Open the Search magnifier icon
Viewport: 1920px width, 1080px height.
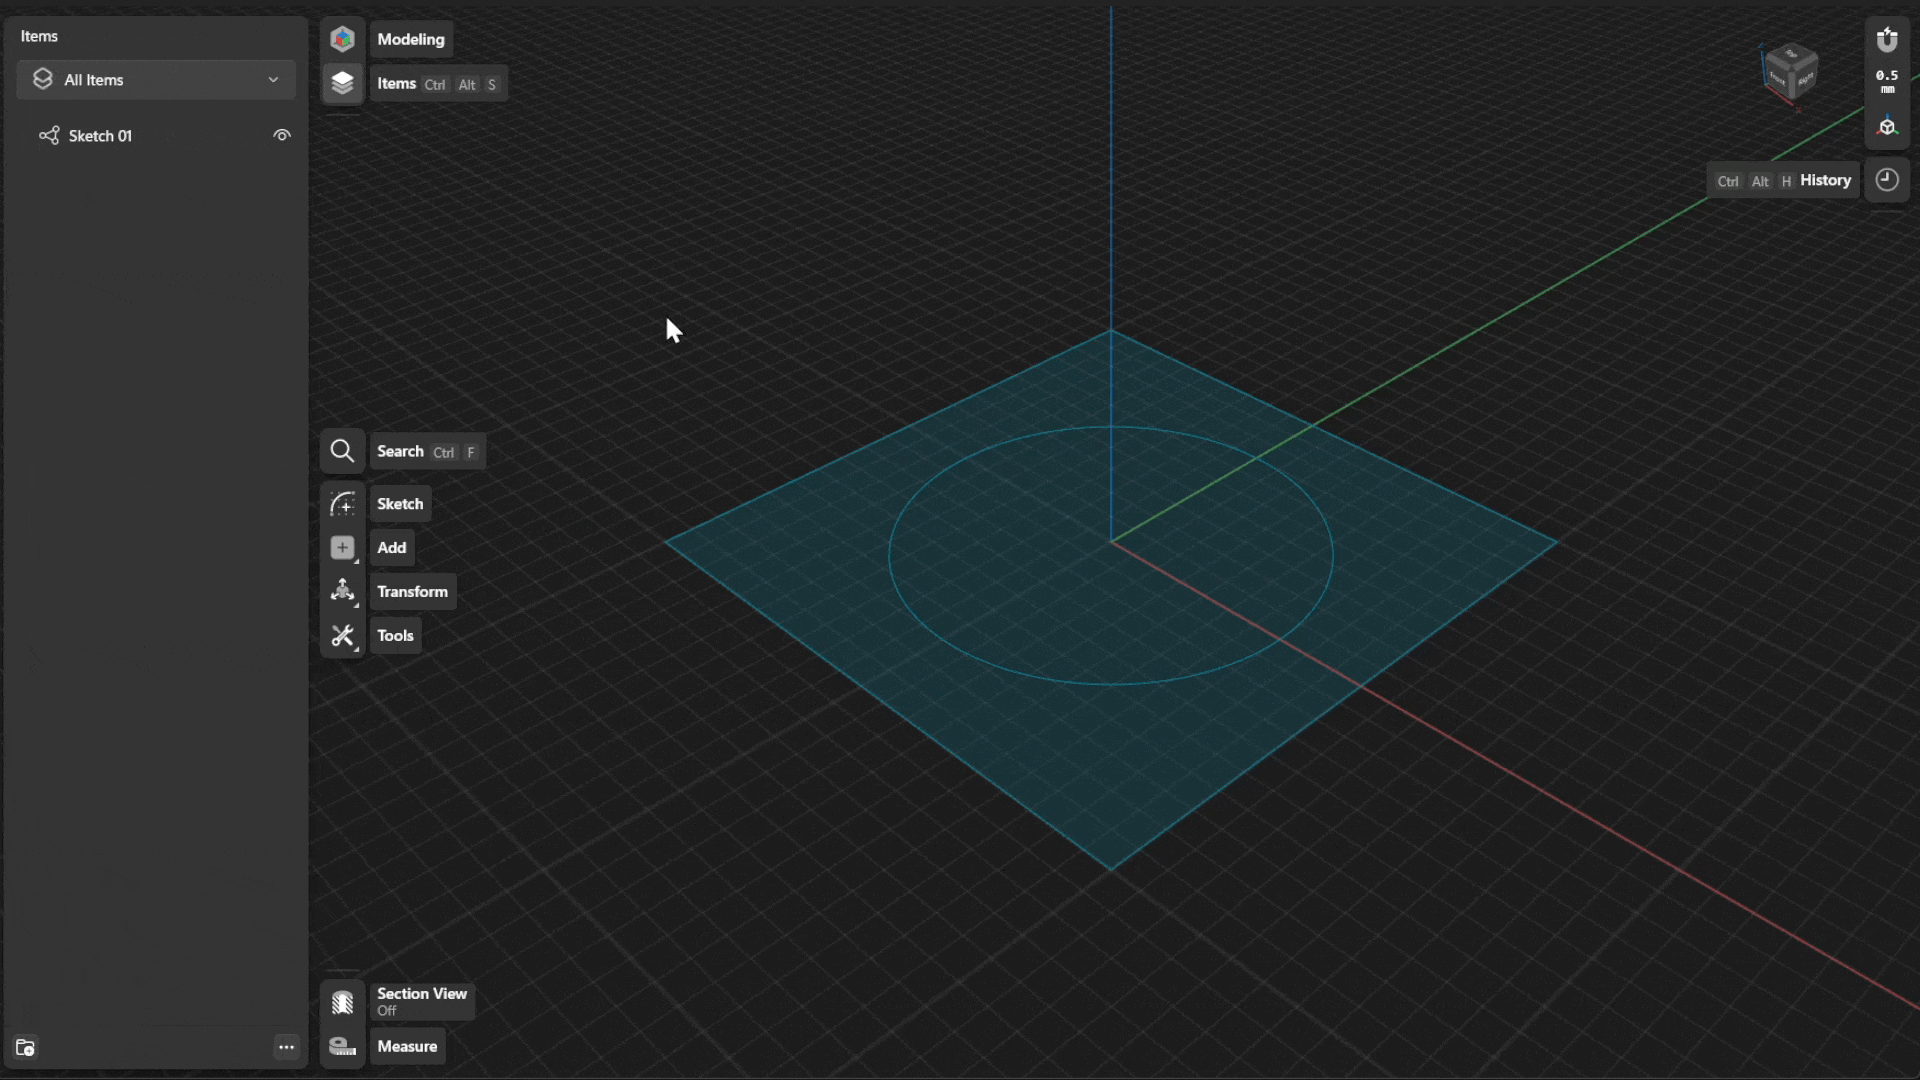342,451
